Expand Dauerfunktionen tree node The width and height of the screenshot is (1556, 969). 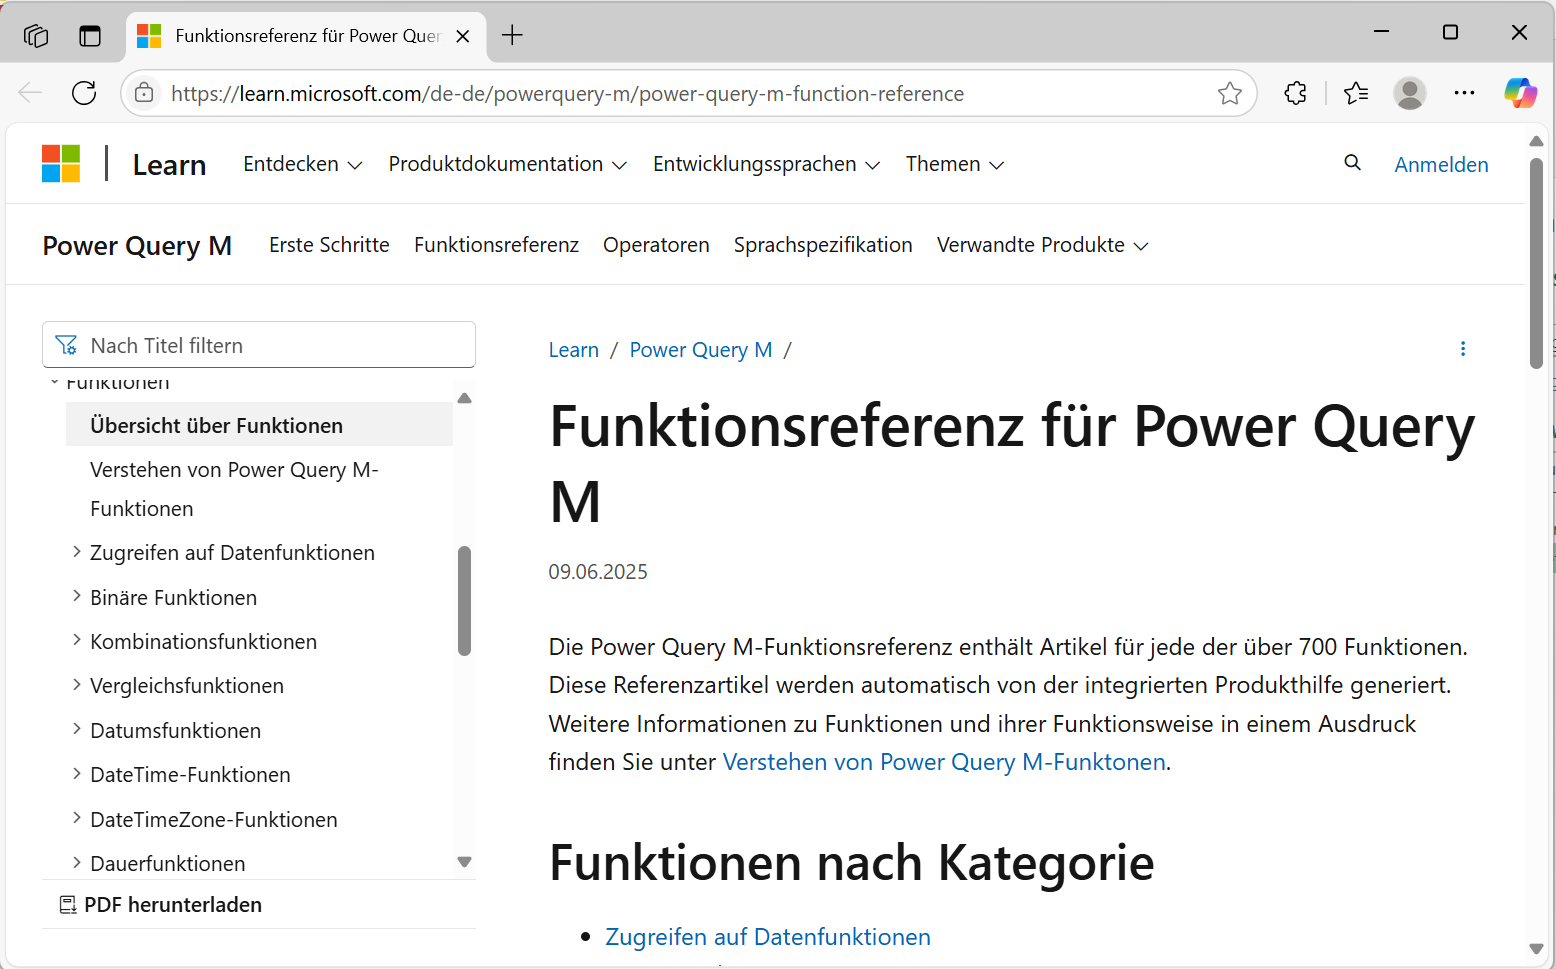click(x=77, y=862)
